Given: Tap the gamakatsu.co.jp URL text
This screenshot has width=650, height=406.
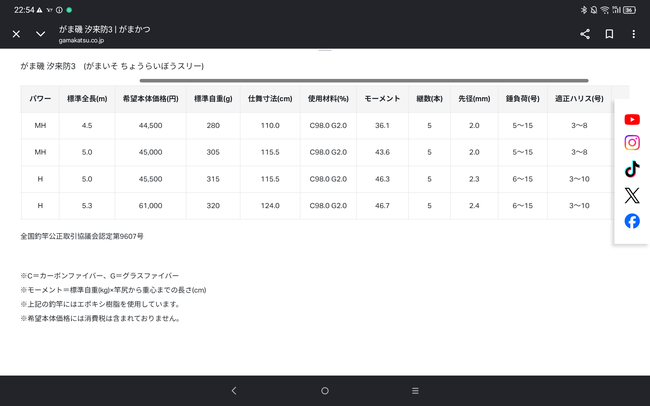Looking at the screenshot, I should (x=81, y=40).
